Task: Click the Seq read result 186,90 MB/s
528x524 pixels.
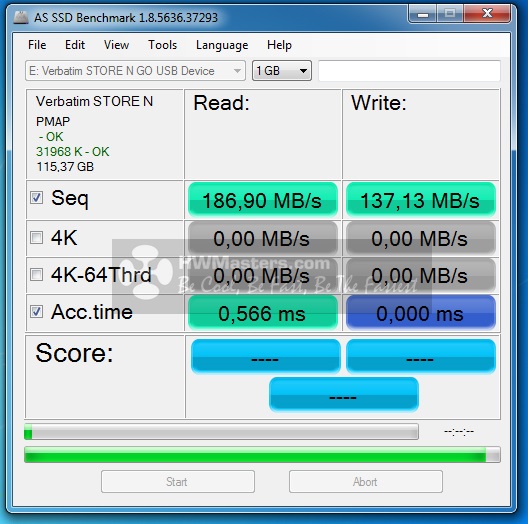Action: pos(263,200)
